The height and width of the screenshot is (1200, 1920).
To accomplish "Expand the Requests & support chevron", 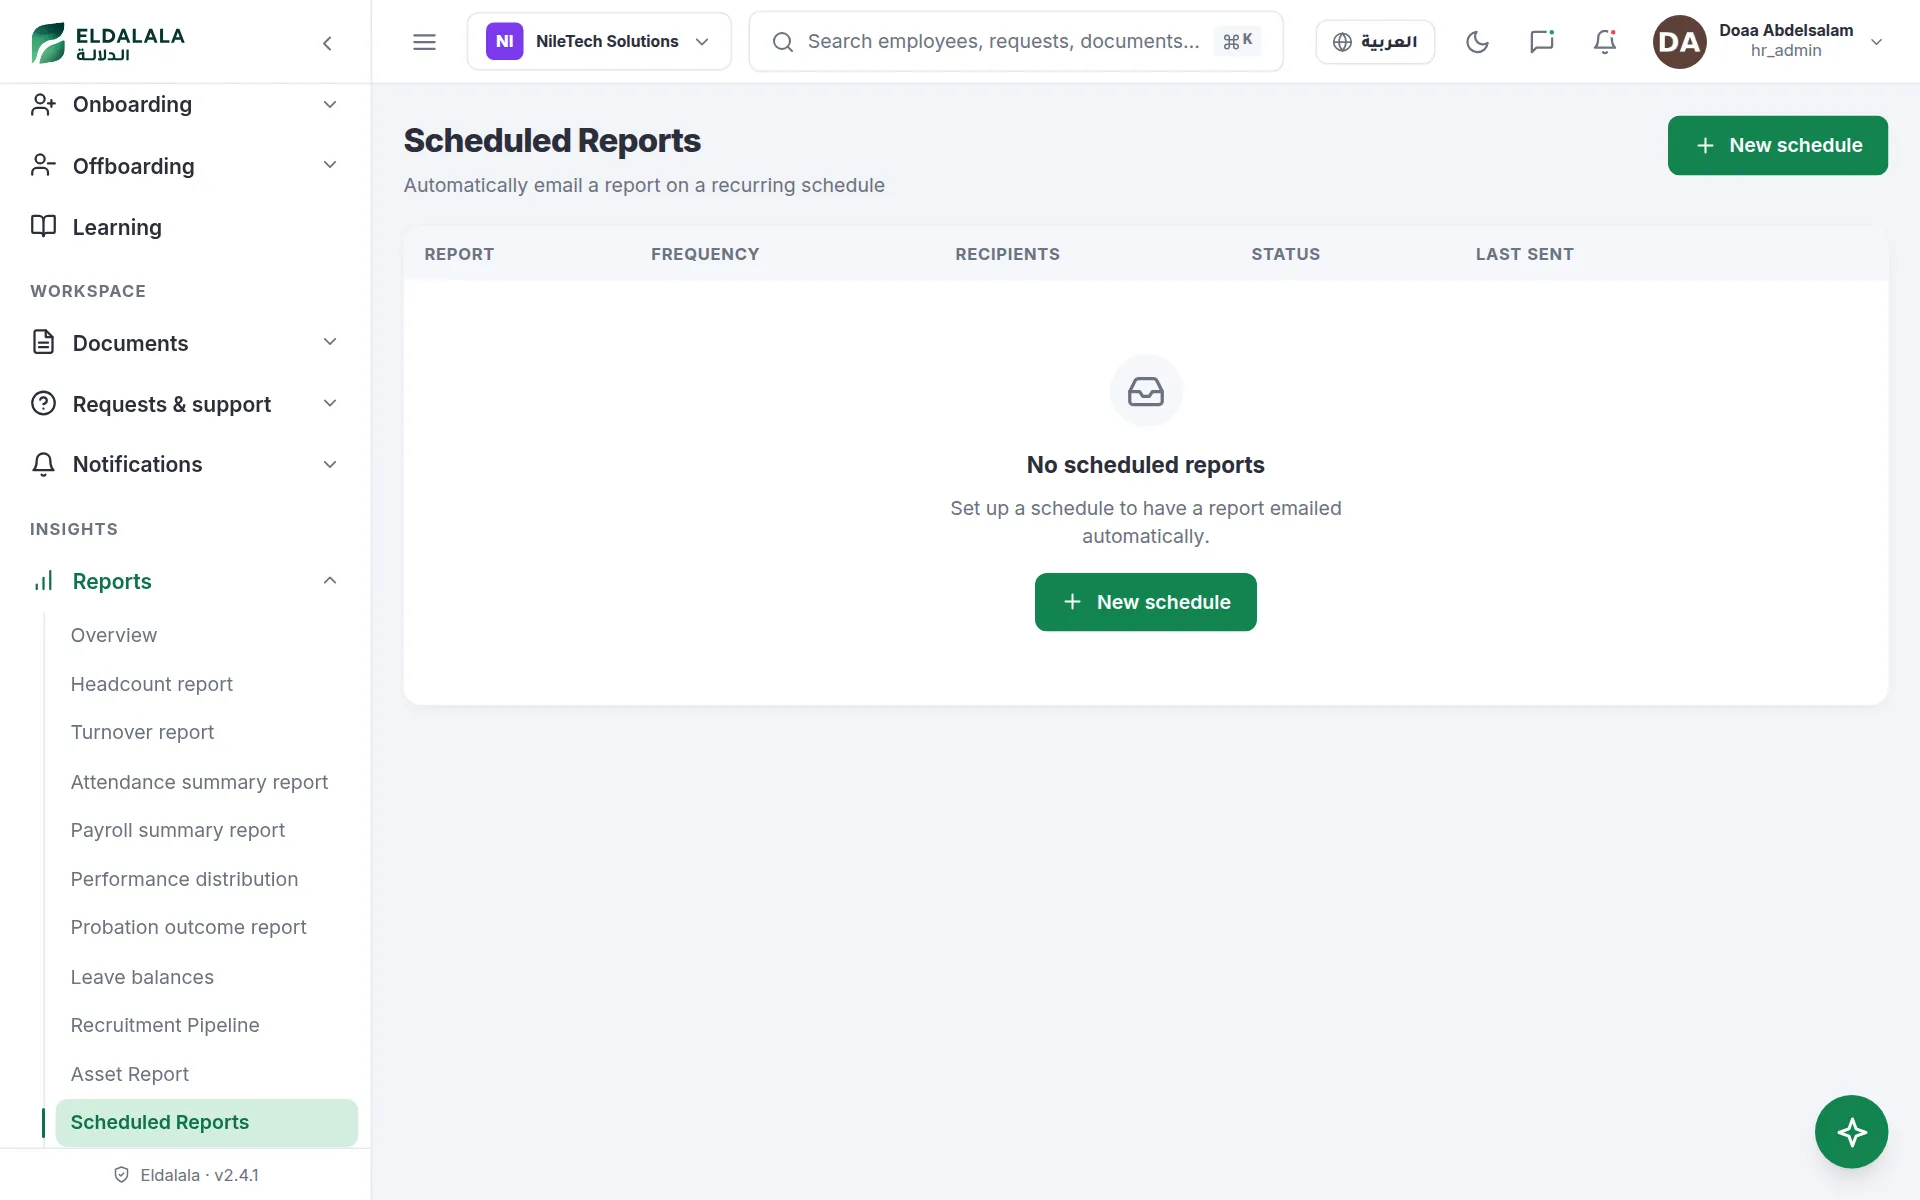I will tap(330, 403).
